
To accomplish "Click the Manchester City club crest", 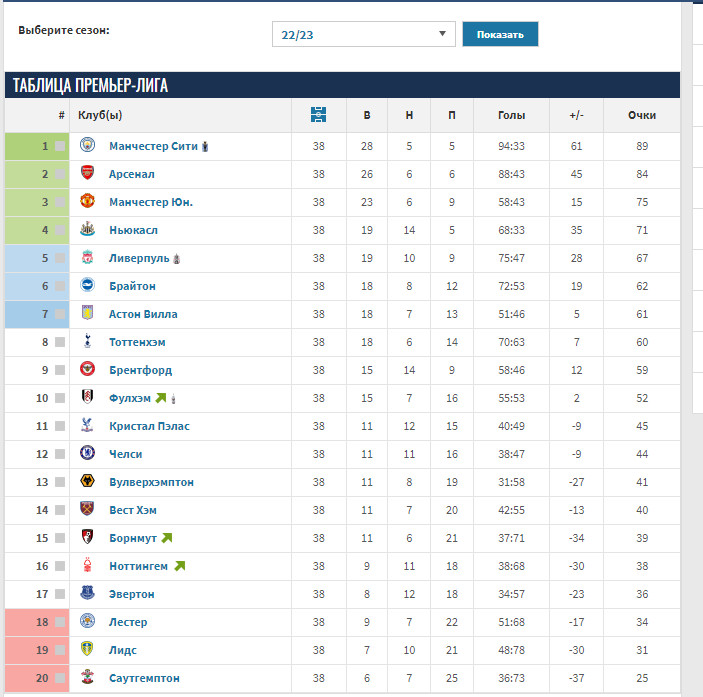I will tap(87, 145).
